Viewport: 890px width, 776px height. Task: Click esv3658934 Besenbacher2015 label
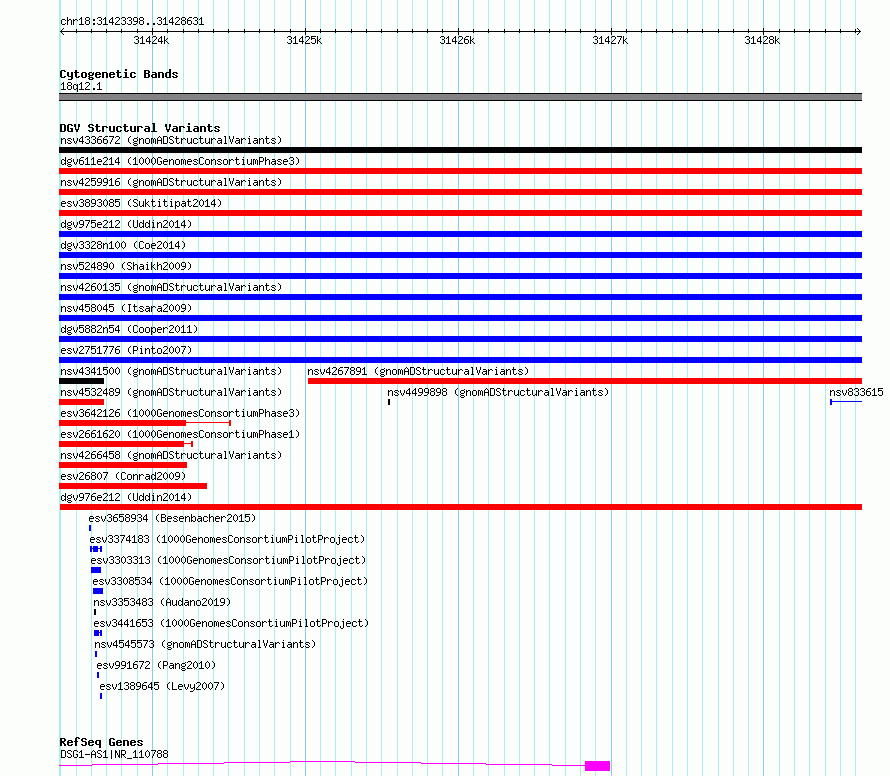pos(172,518)
